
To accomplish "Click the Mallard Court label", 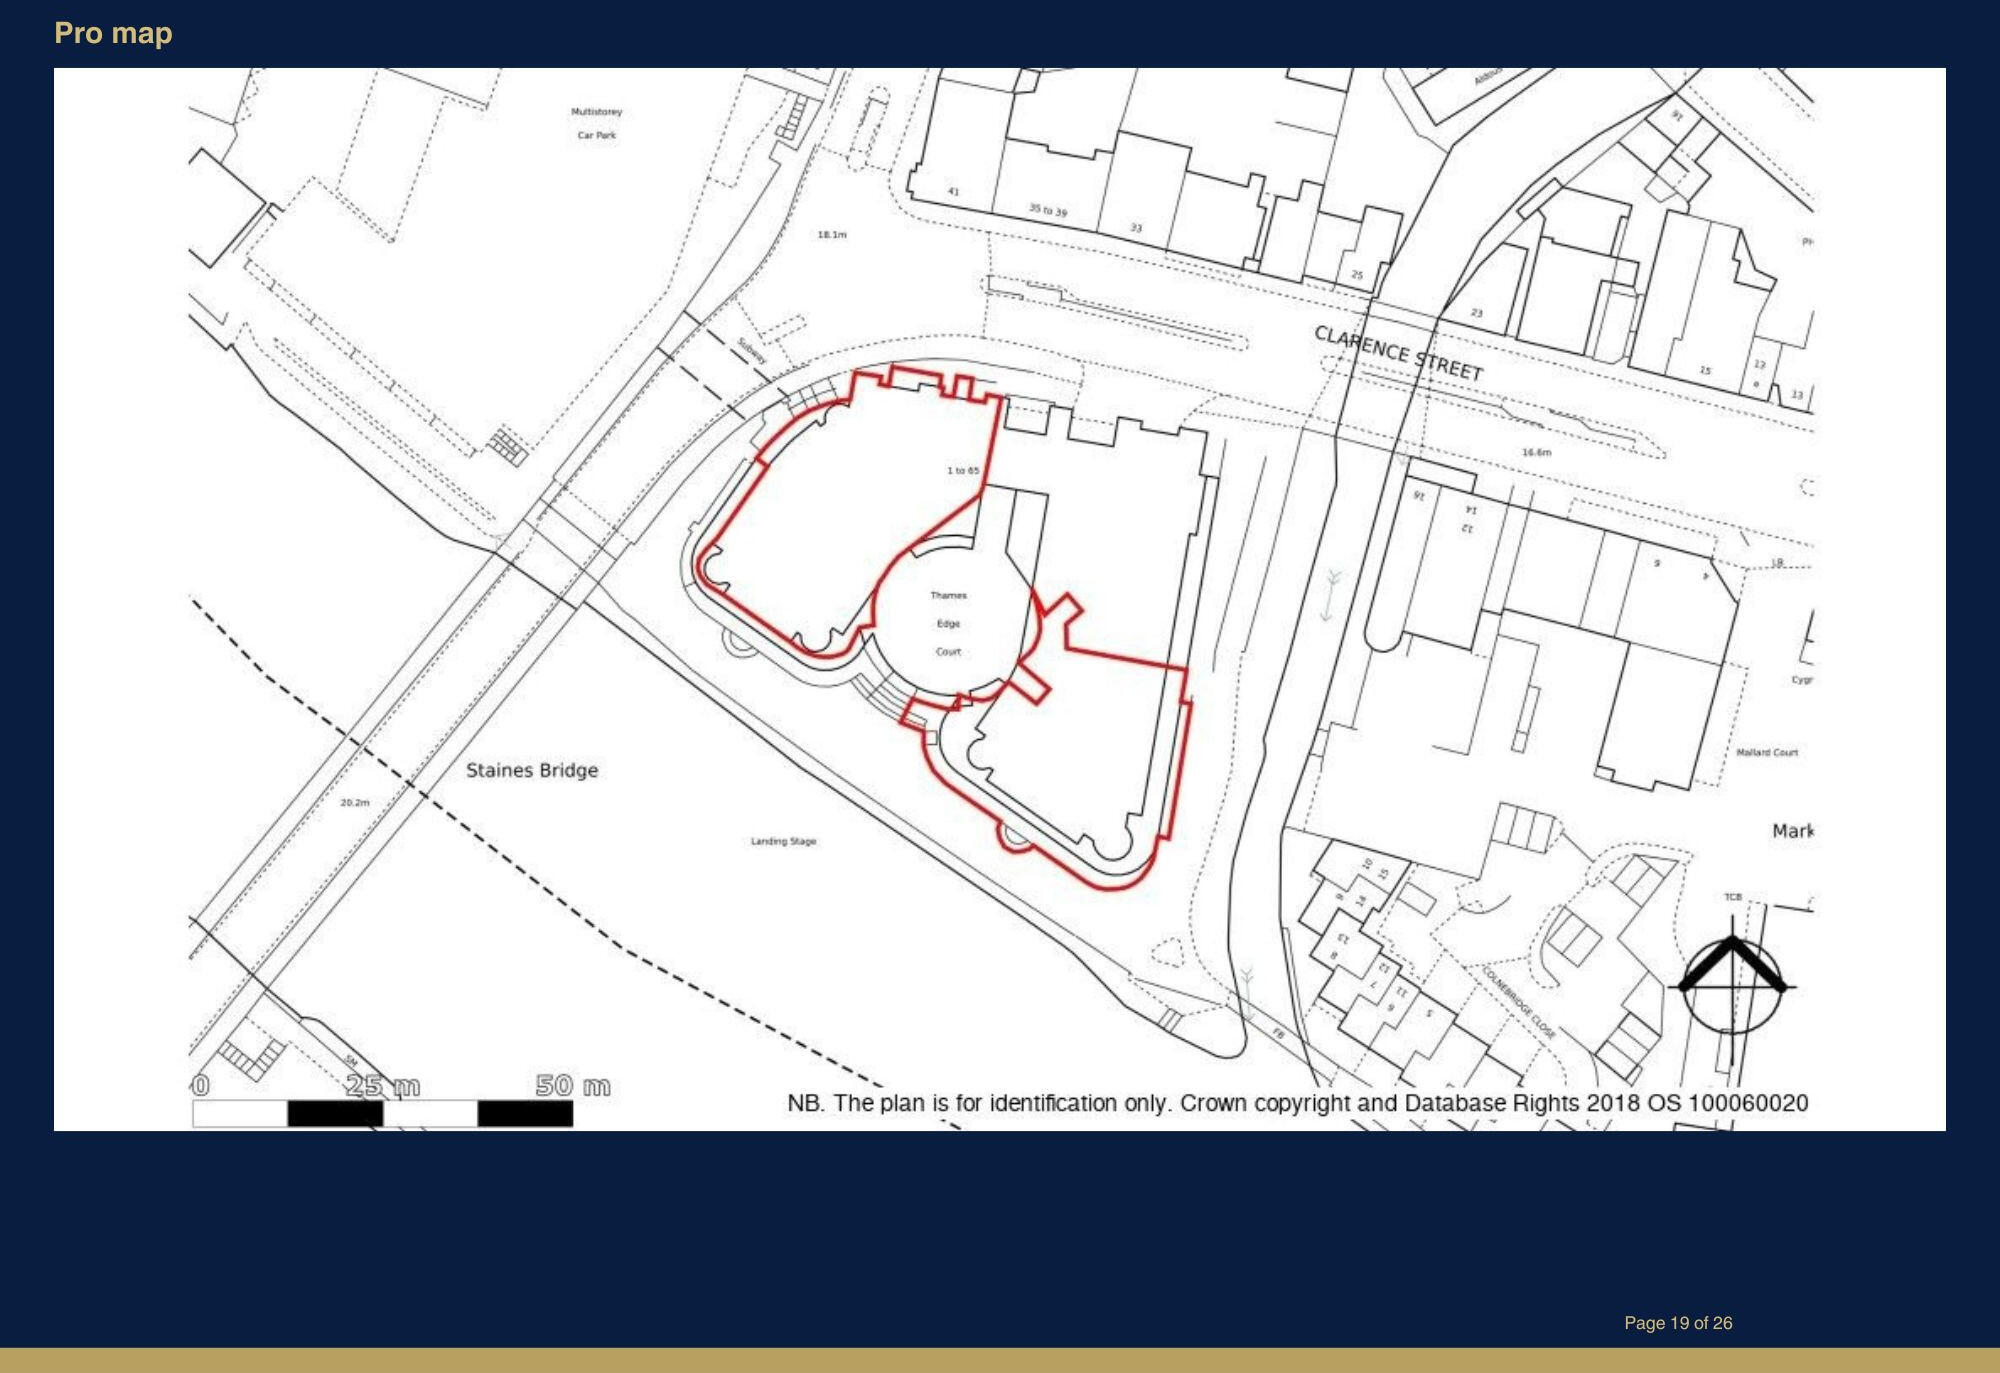I will click(x=1766, y=752).
